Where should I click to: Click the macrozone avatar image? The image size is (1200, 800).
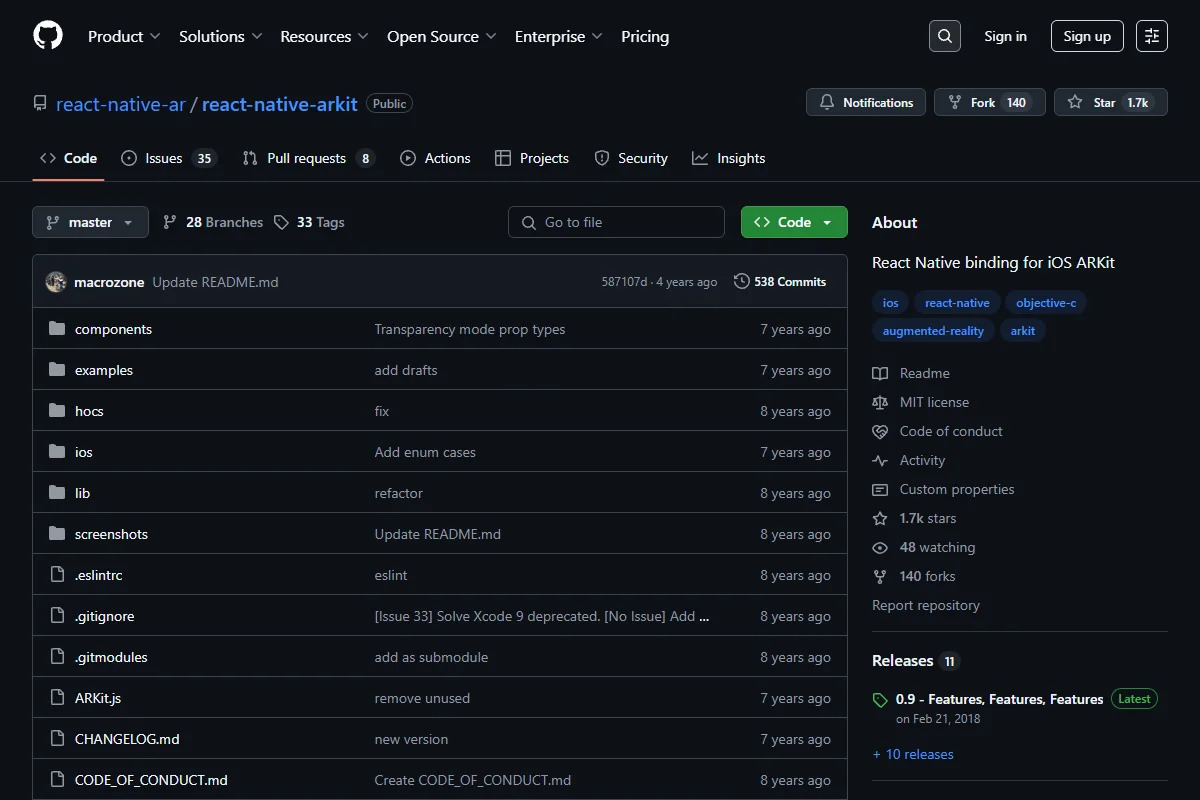[x=56, y=282]
